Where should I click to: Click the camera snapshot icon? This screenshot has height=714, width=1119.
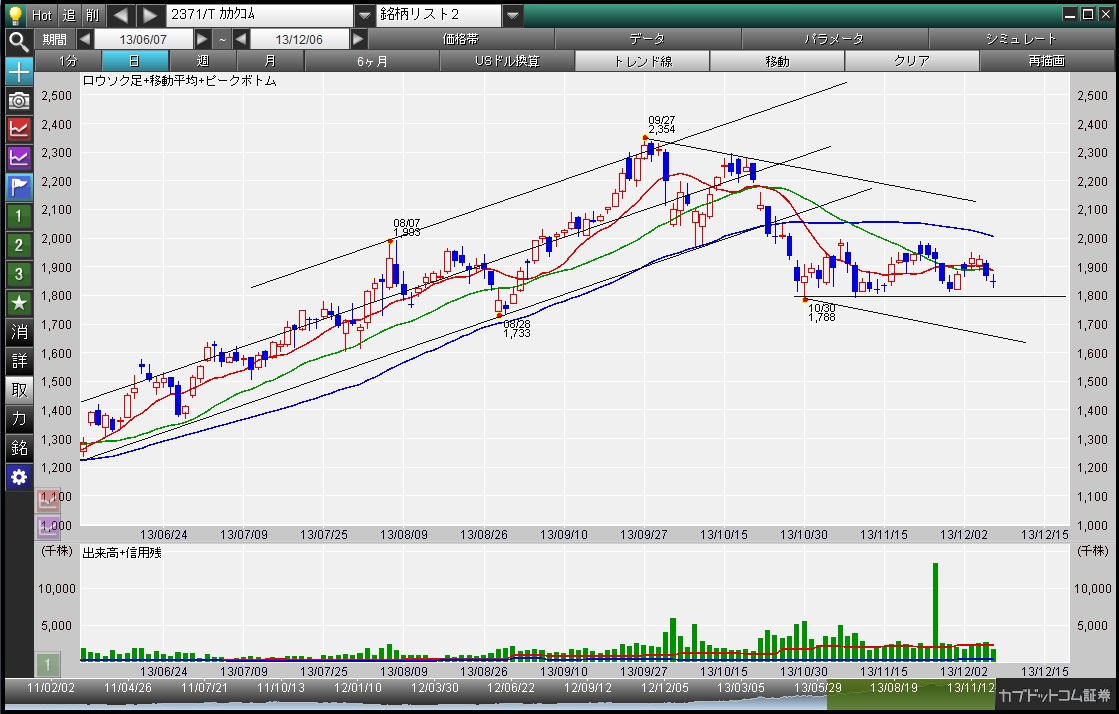[x=18, y=100]
